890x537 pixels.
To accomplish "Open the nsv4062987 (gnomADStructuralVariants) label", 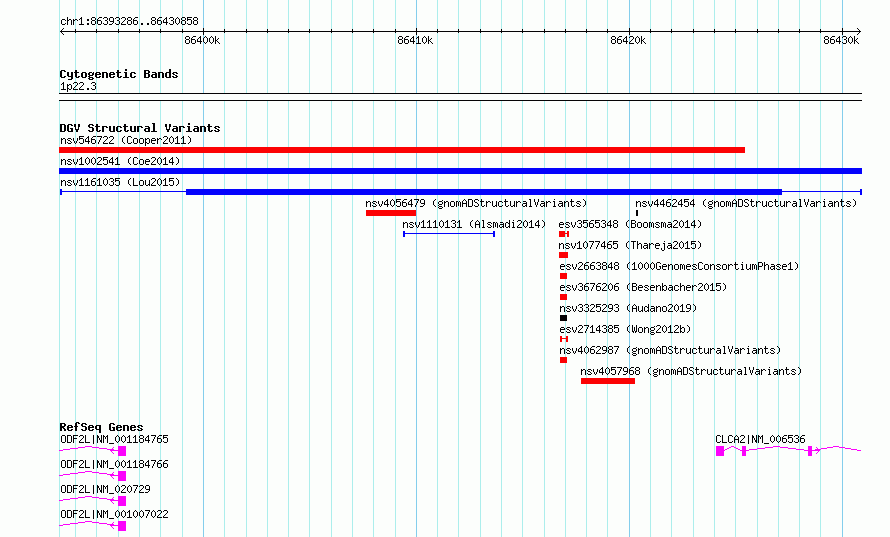I will coord(670,350).
